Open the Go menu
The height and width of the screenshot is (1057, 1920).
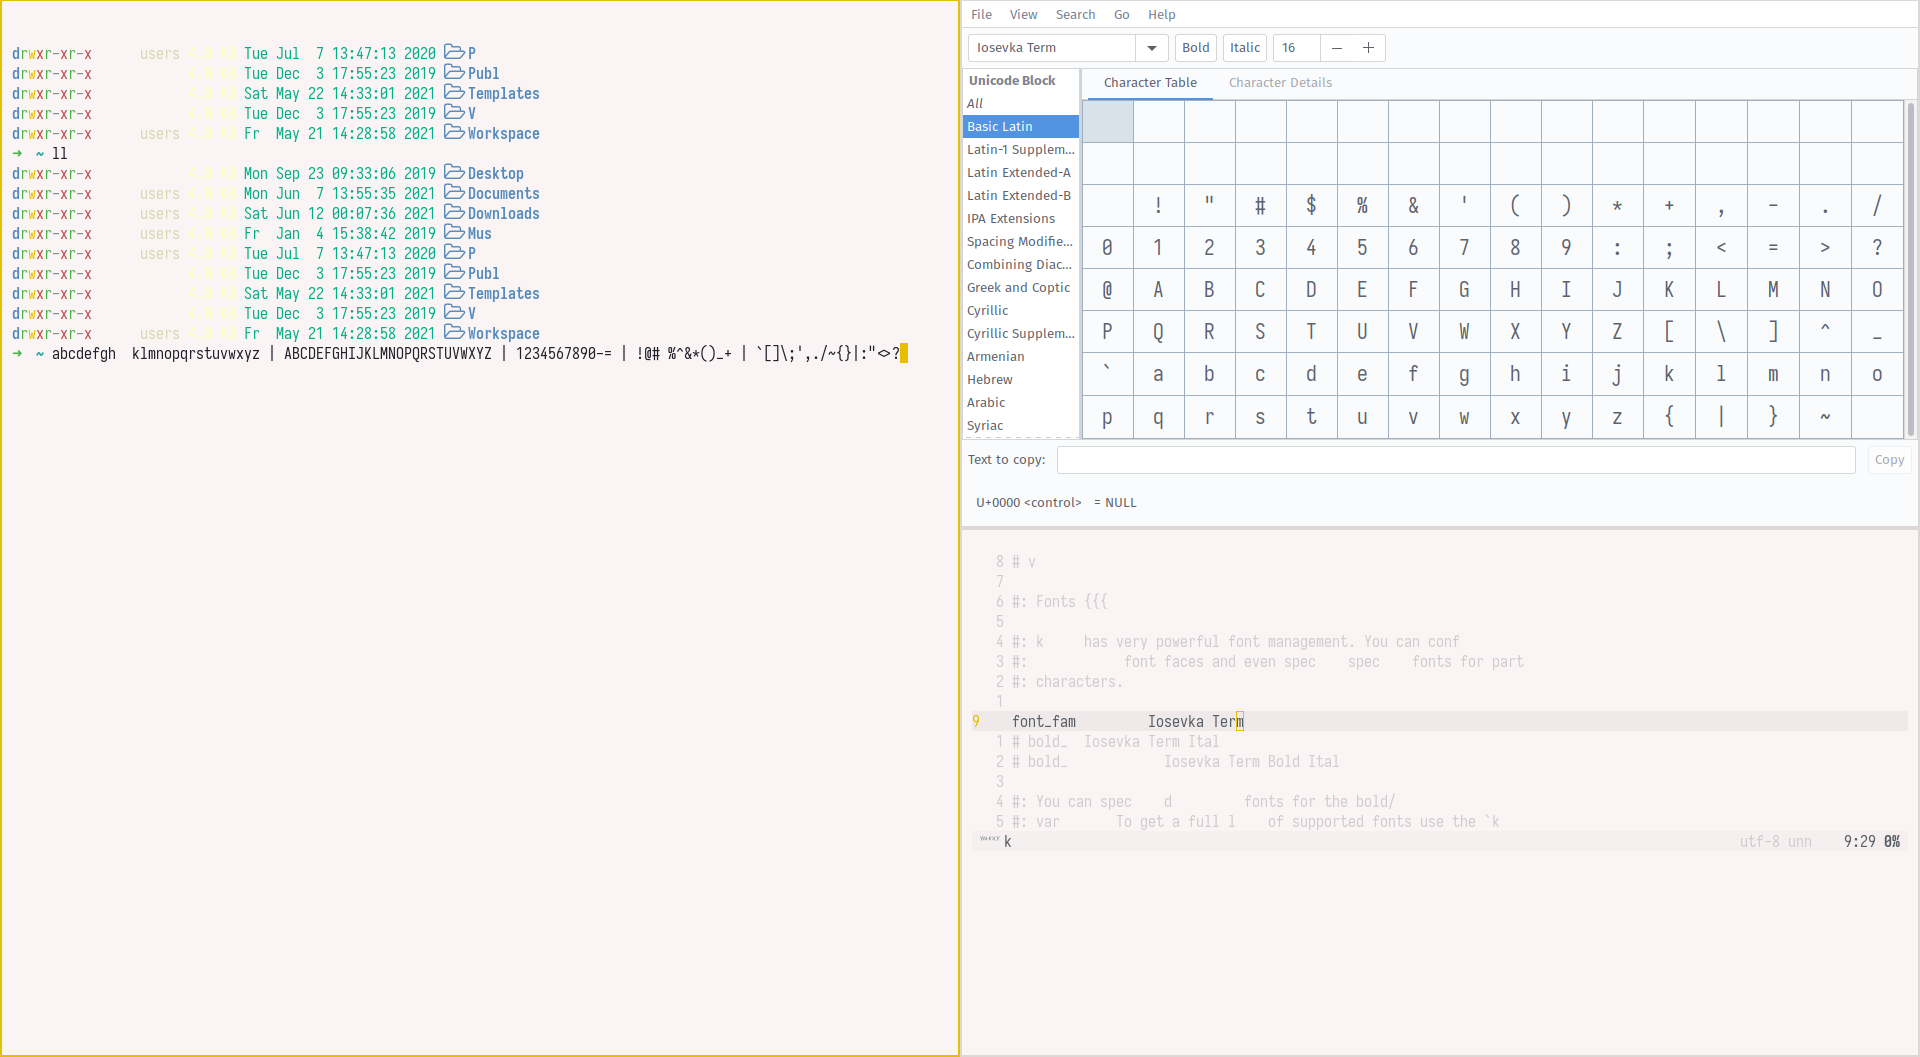[x=1121, y=14]
